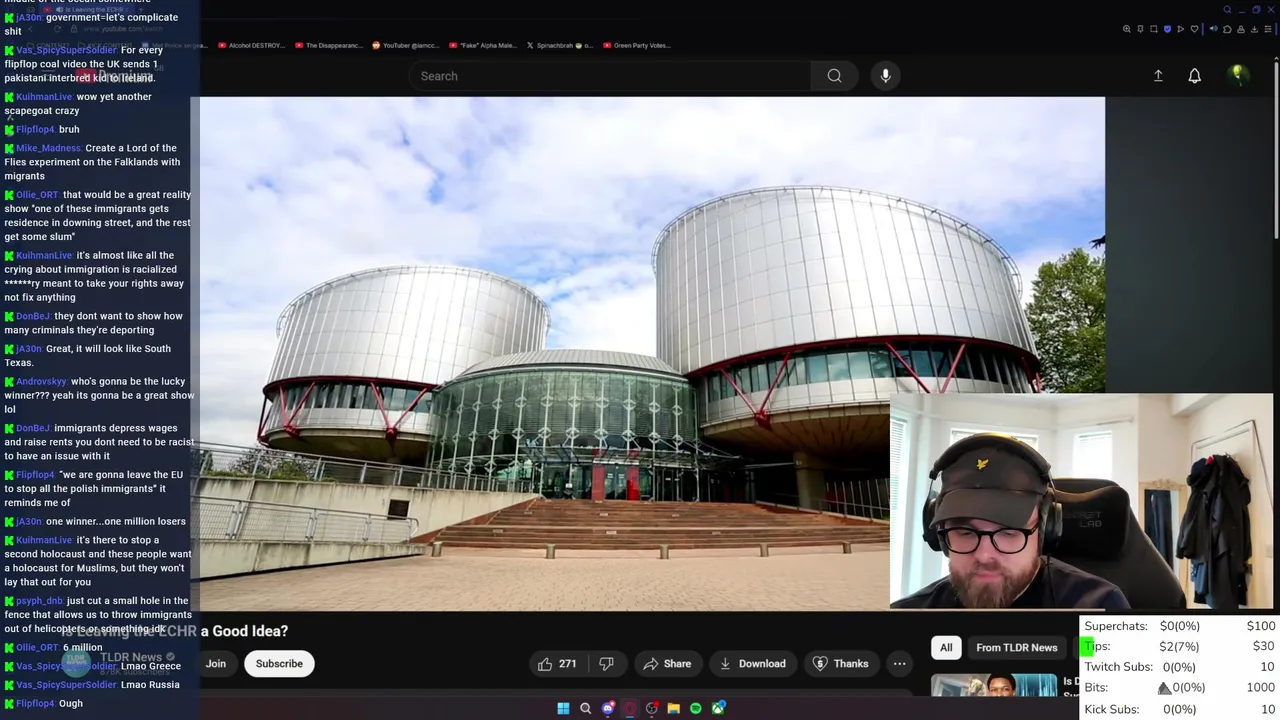Open 'The Disappearanc...' bookmark

pos(328,45)
